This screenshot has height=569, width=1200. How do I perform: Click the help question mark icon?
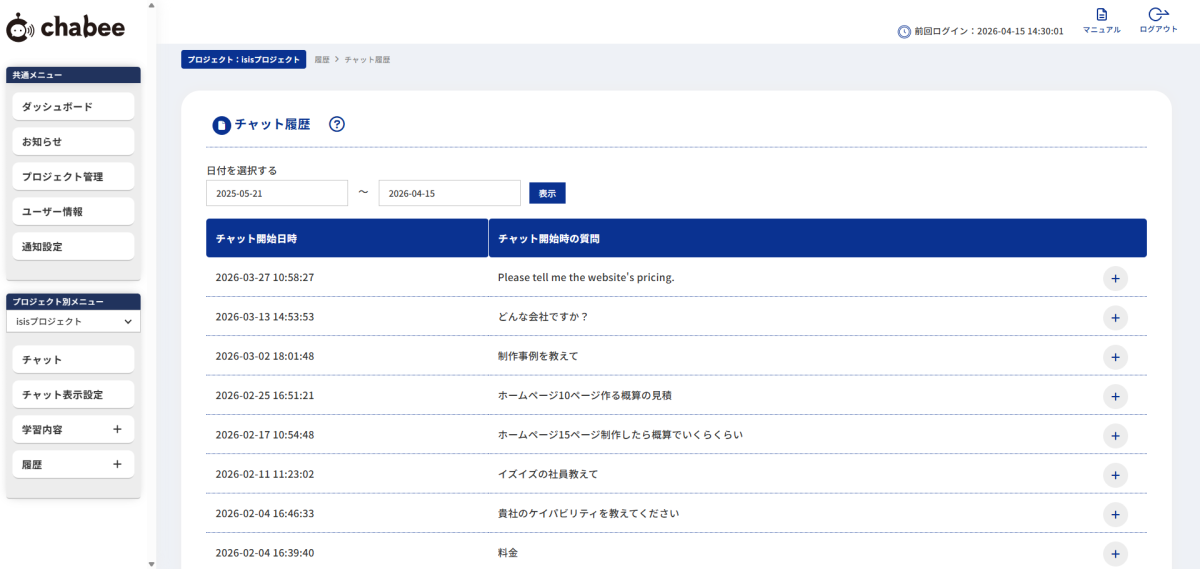click(x=337, y=124)
